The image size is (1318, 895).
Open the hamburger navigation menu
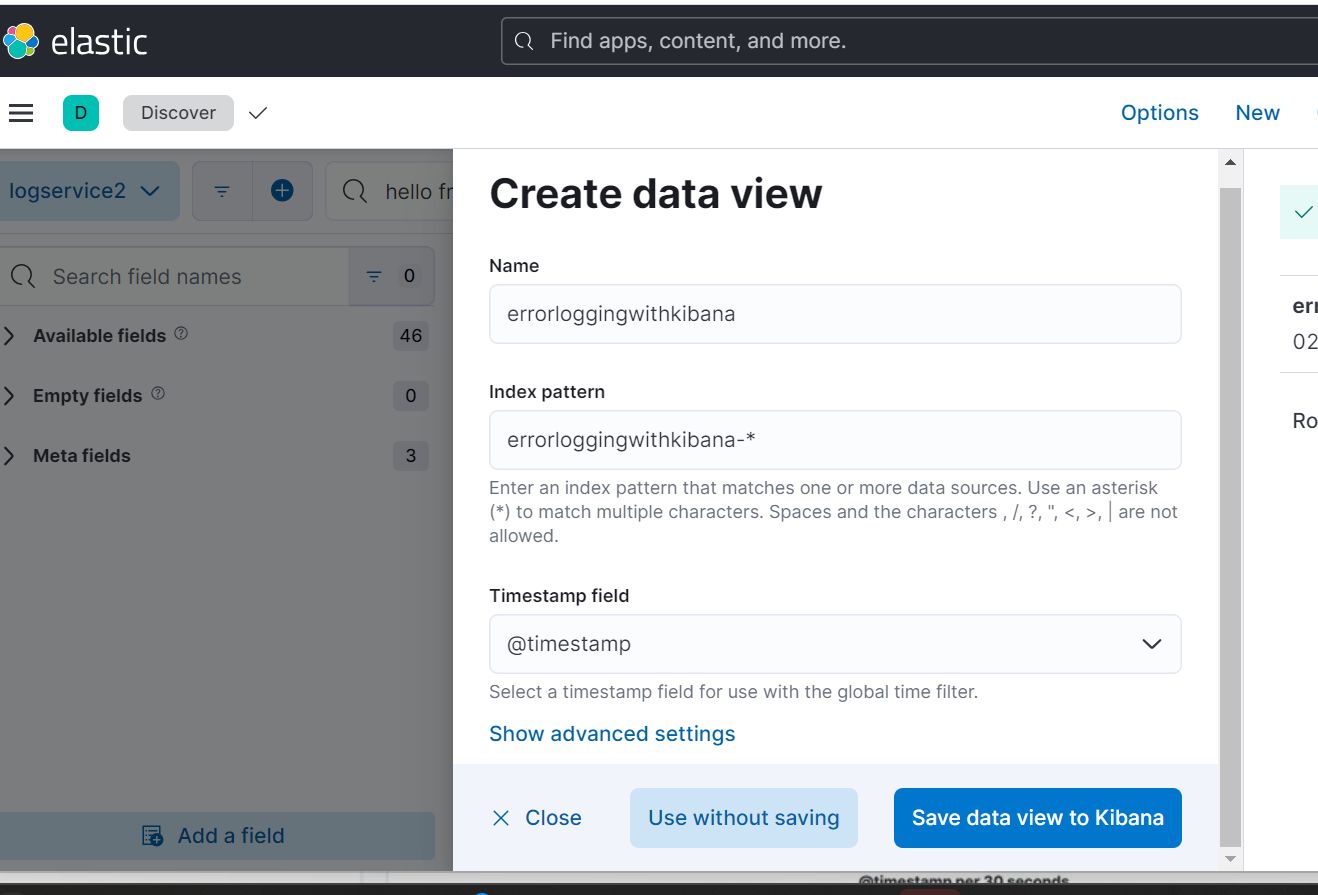pyautogui.click(x=21, y=113)
